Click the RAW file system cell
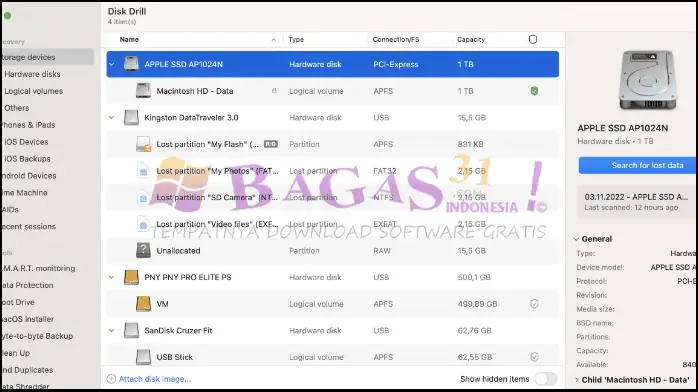Viewport: 698px width, 392px height. (382, 251)
